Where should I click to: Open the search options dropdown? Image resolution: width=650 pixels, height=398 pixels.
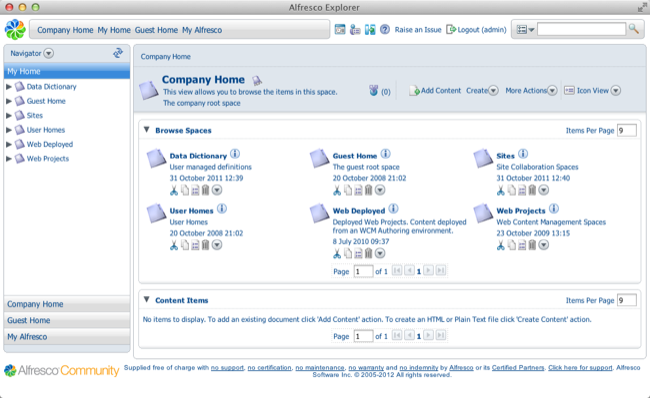pos(526,29)
